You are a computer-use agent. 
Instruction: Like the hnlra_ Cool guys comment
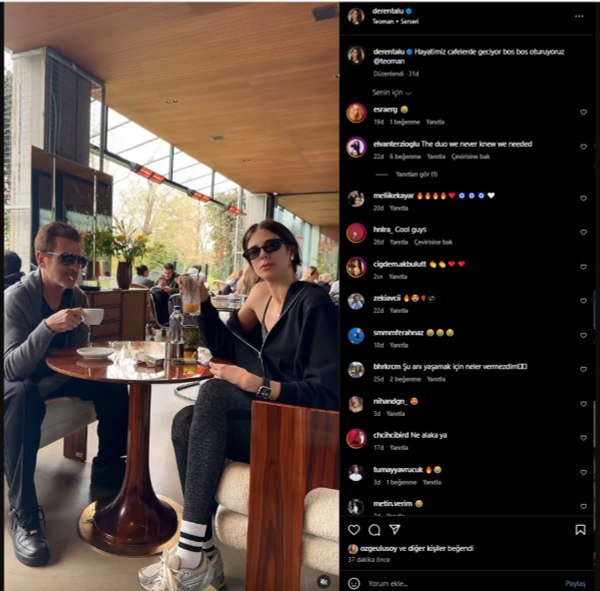[x=583, y=232]
